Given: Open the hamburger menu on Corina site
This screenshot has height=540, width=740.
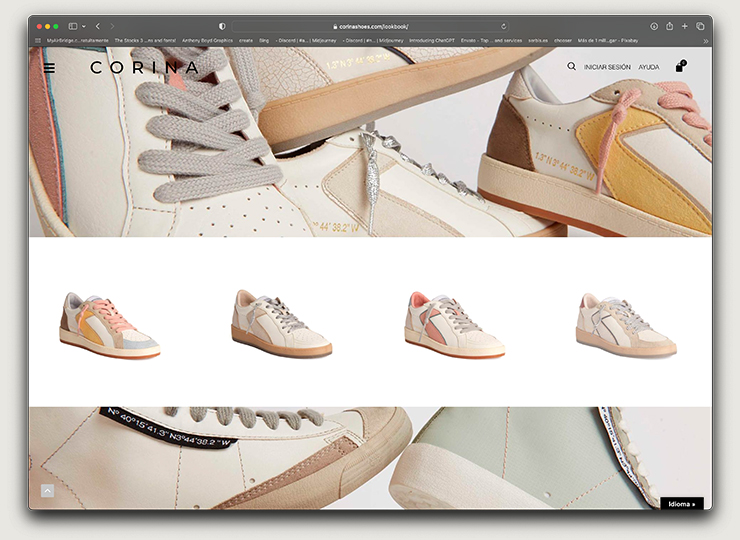Looking at the screenshot, I should [x=49, y=68].
